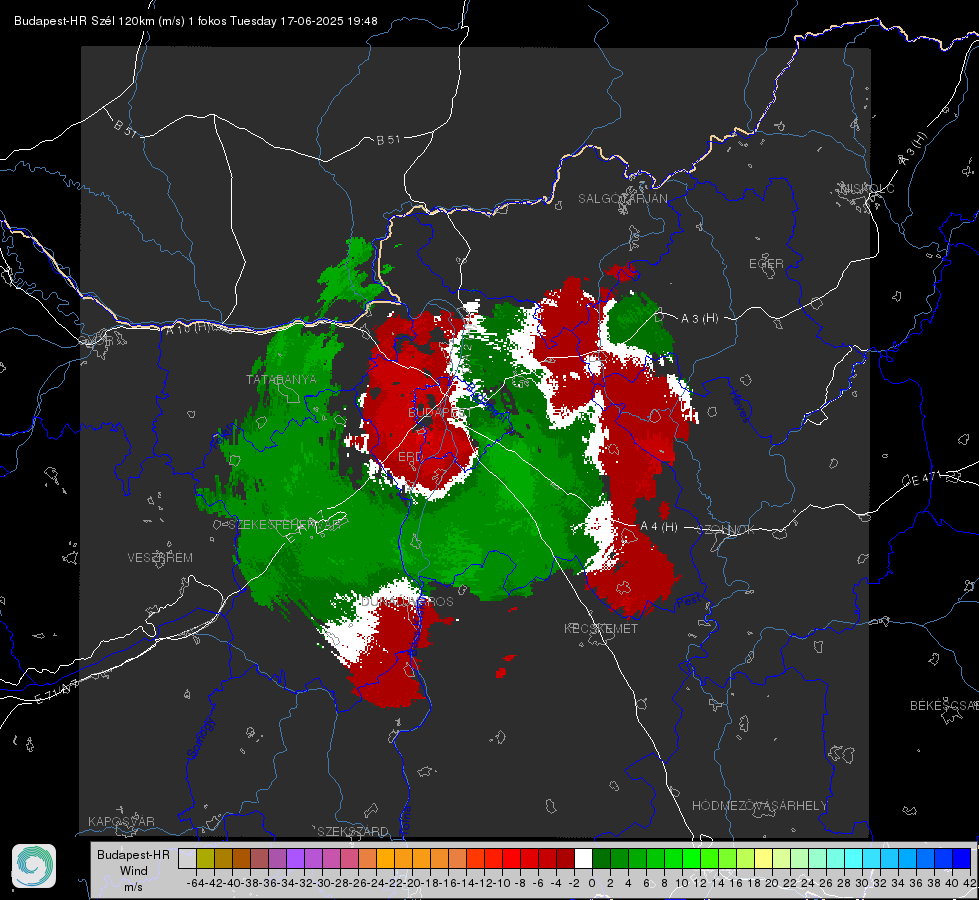Click the TATABÁNYA city label
Viewport: 979px width, 900px height.
282,380
